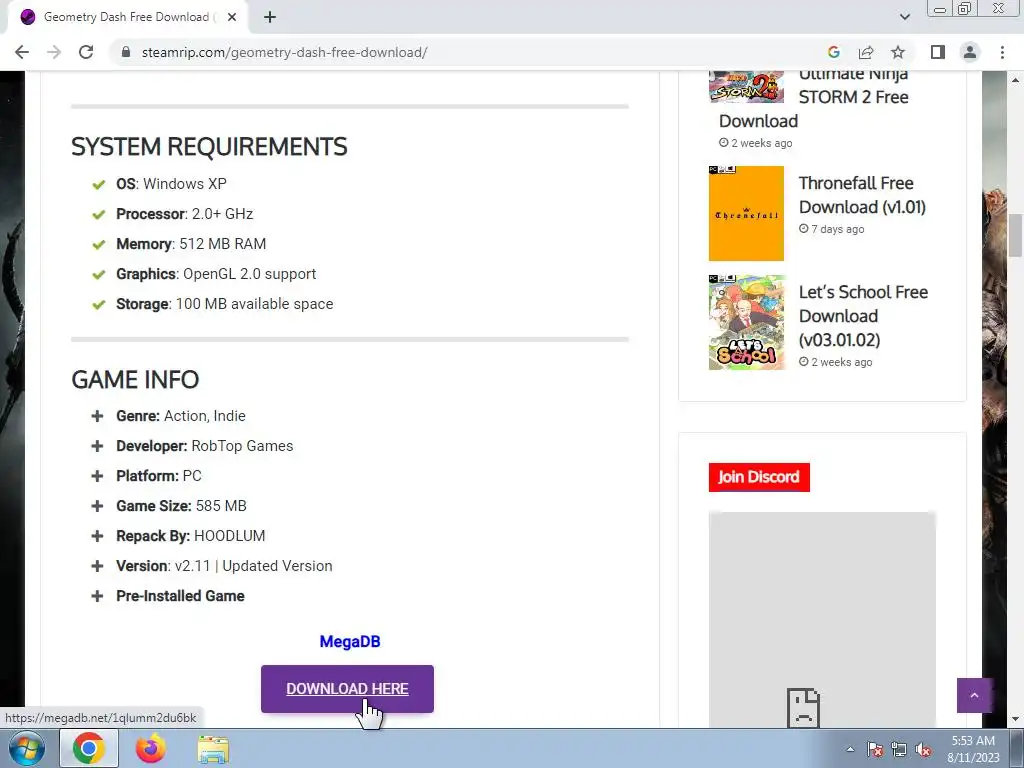Click the browser back arrow
Image resolution: width=1024 pixels, height=768 pixels.
22,52
